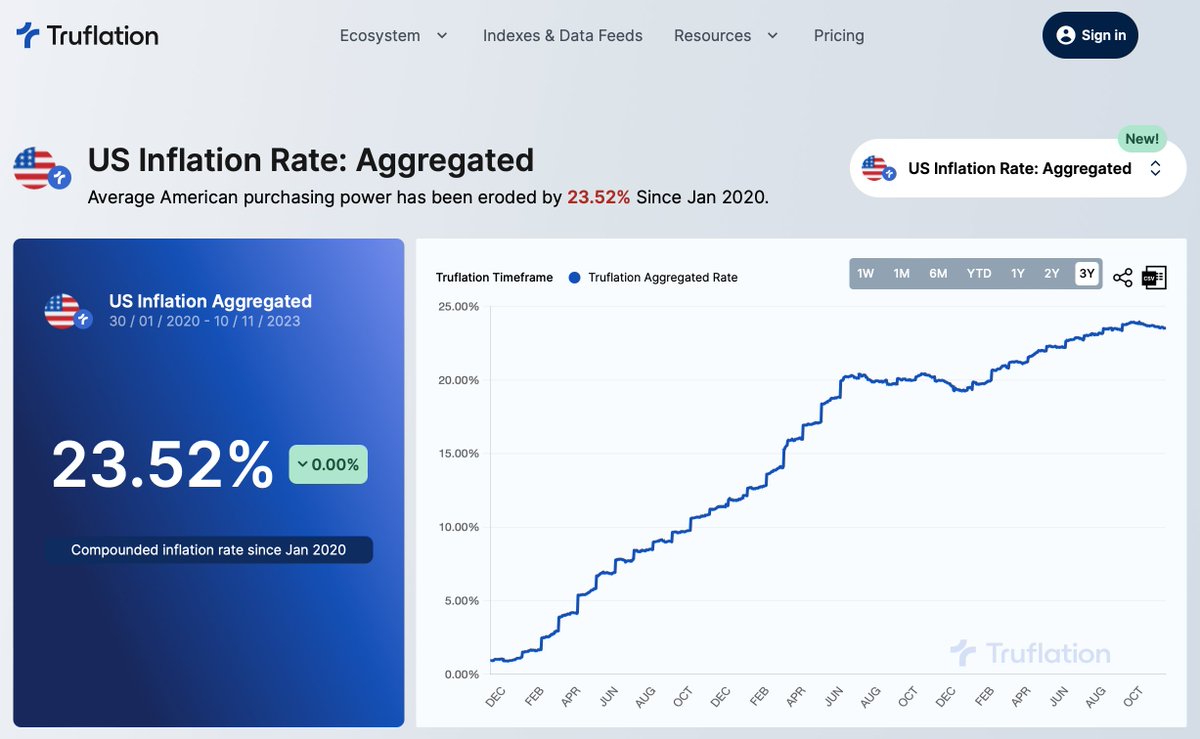
Task: Click the 25.00% y-axis label
Action: pos(459,306)
